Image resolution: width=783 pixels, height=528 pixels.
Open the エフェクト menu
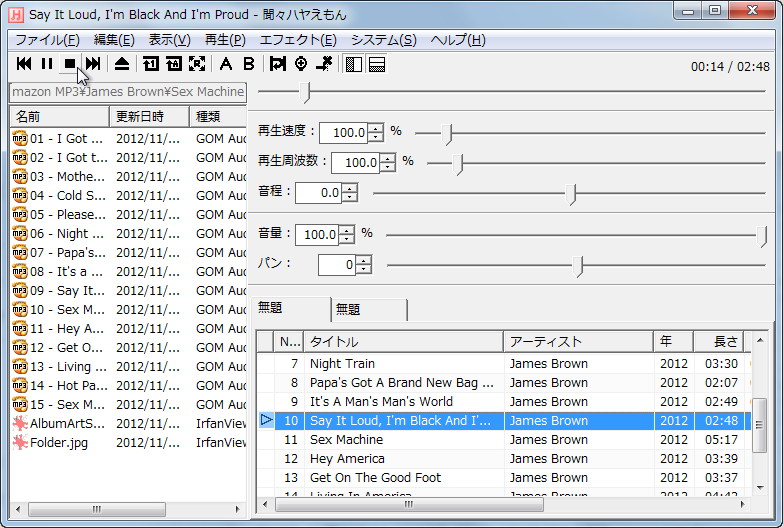pyautogui.click(x=298, y=40)
